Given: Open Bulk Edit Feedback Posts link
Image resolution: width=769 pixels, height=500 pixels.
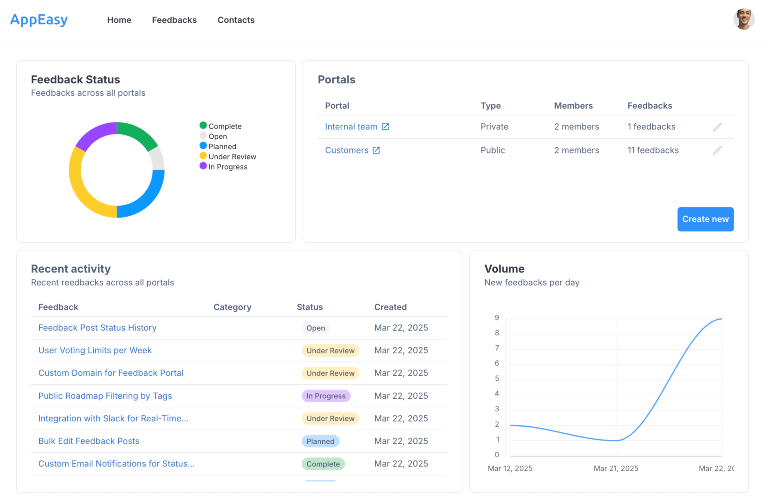Looking at the screenshot, I should pos(89,441).
